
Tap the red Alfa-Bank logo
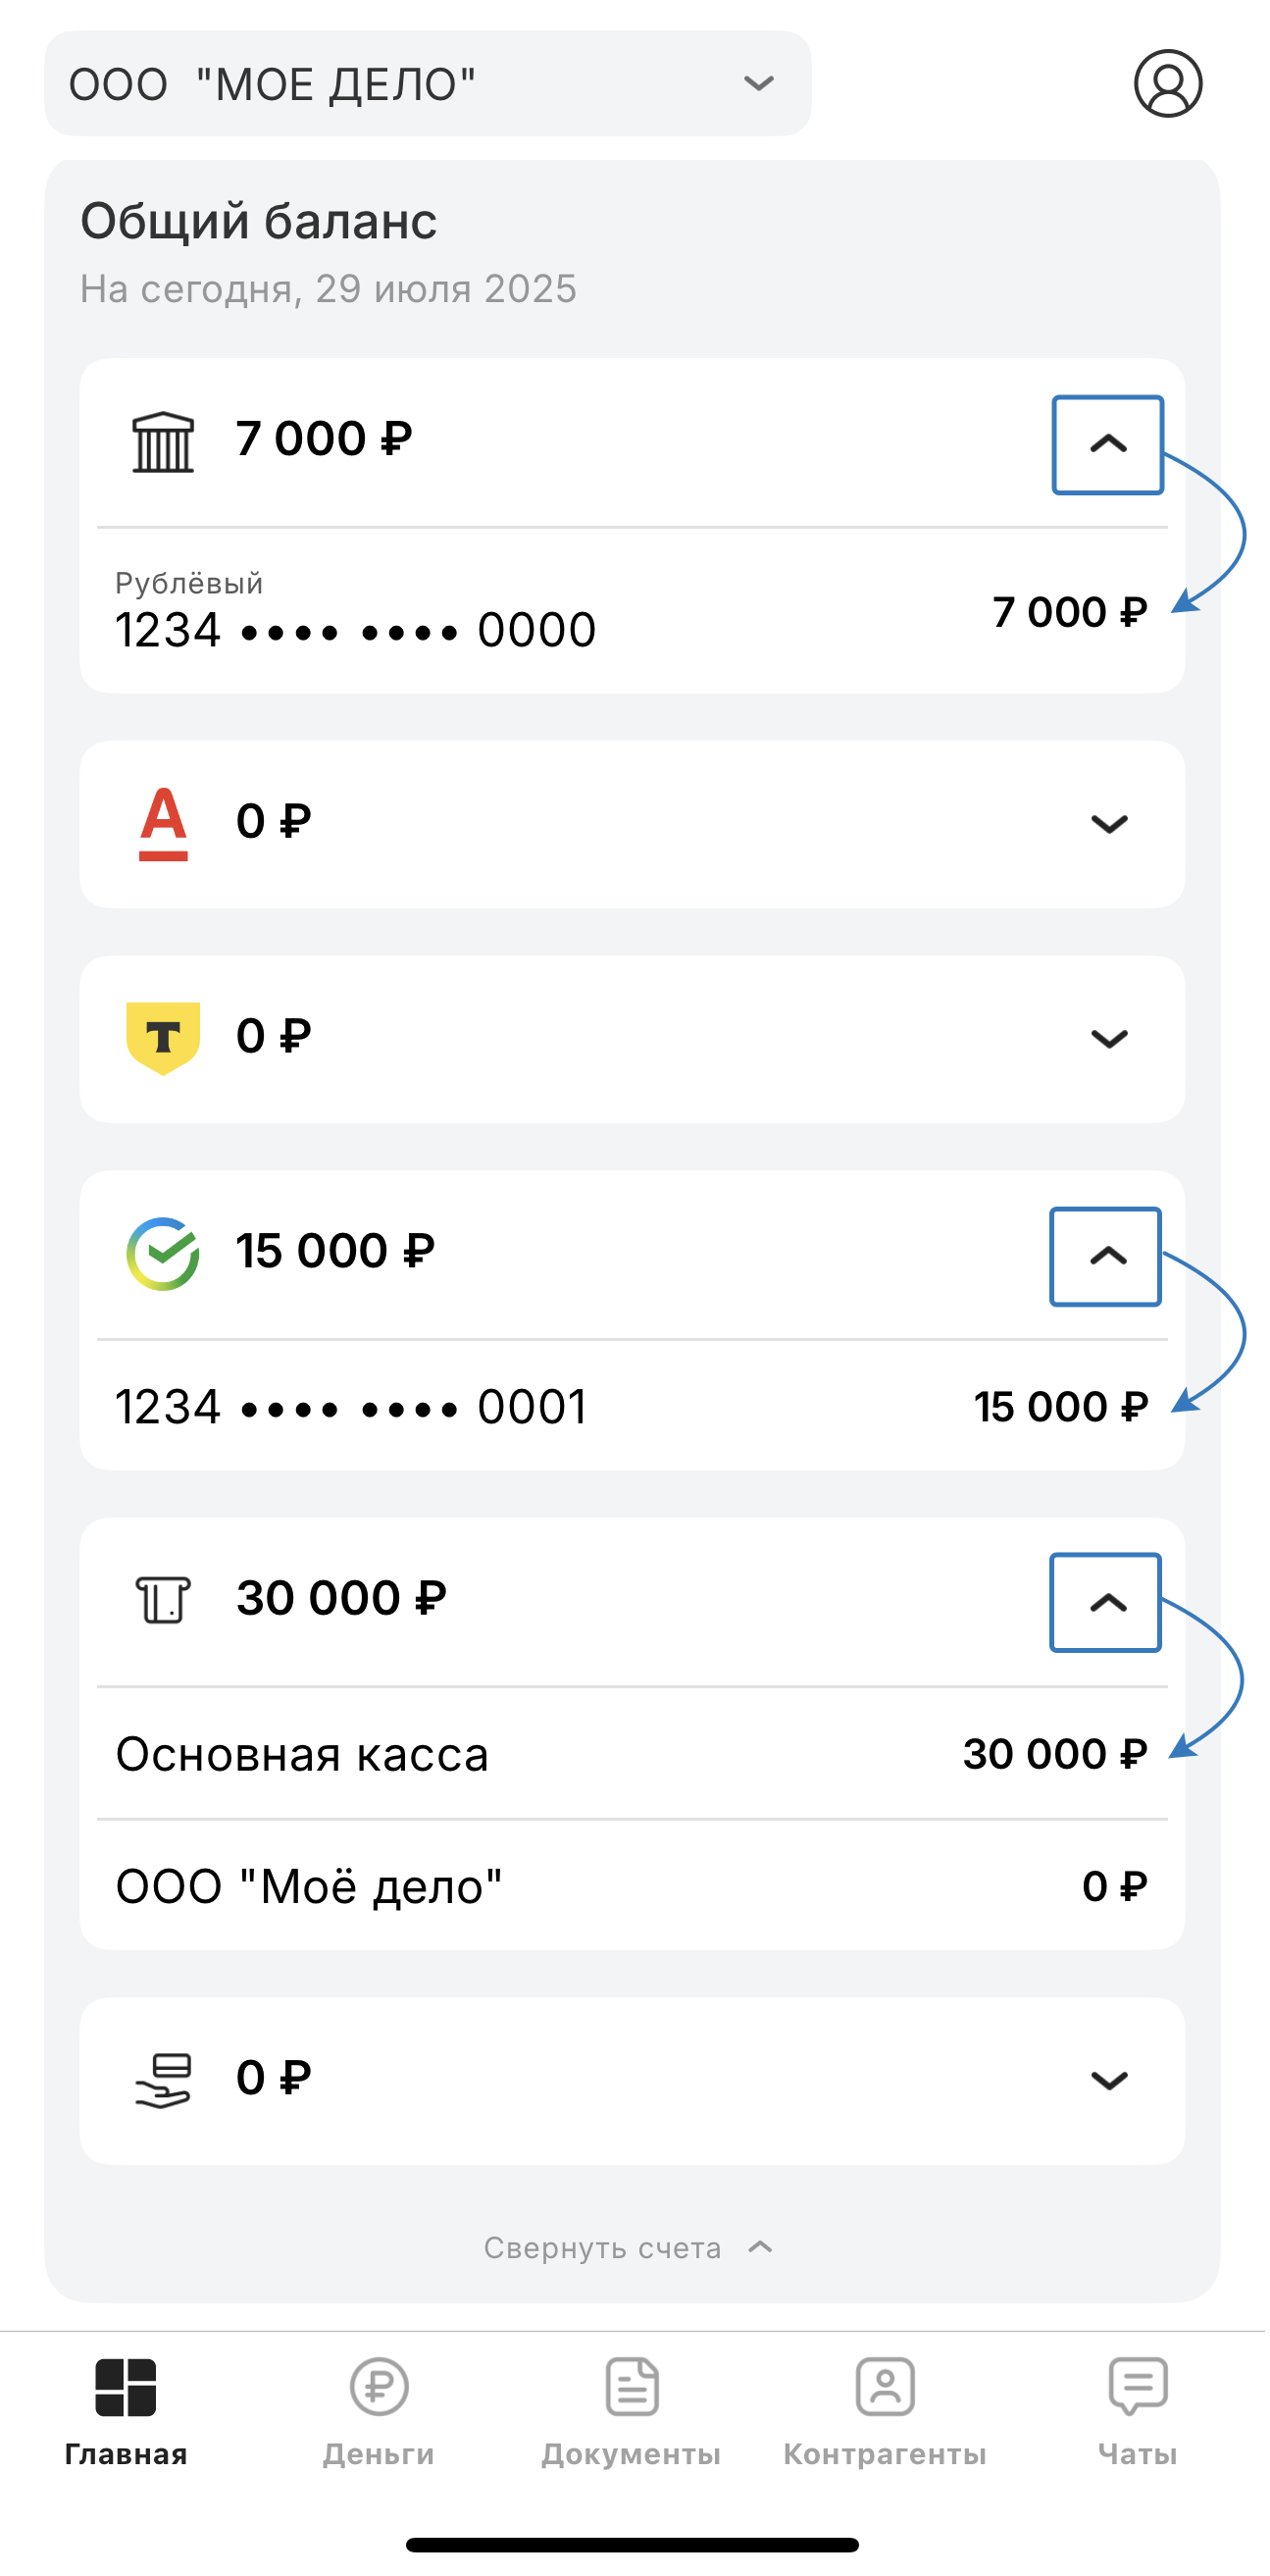coord(163,824)
